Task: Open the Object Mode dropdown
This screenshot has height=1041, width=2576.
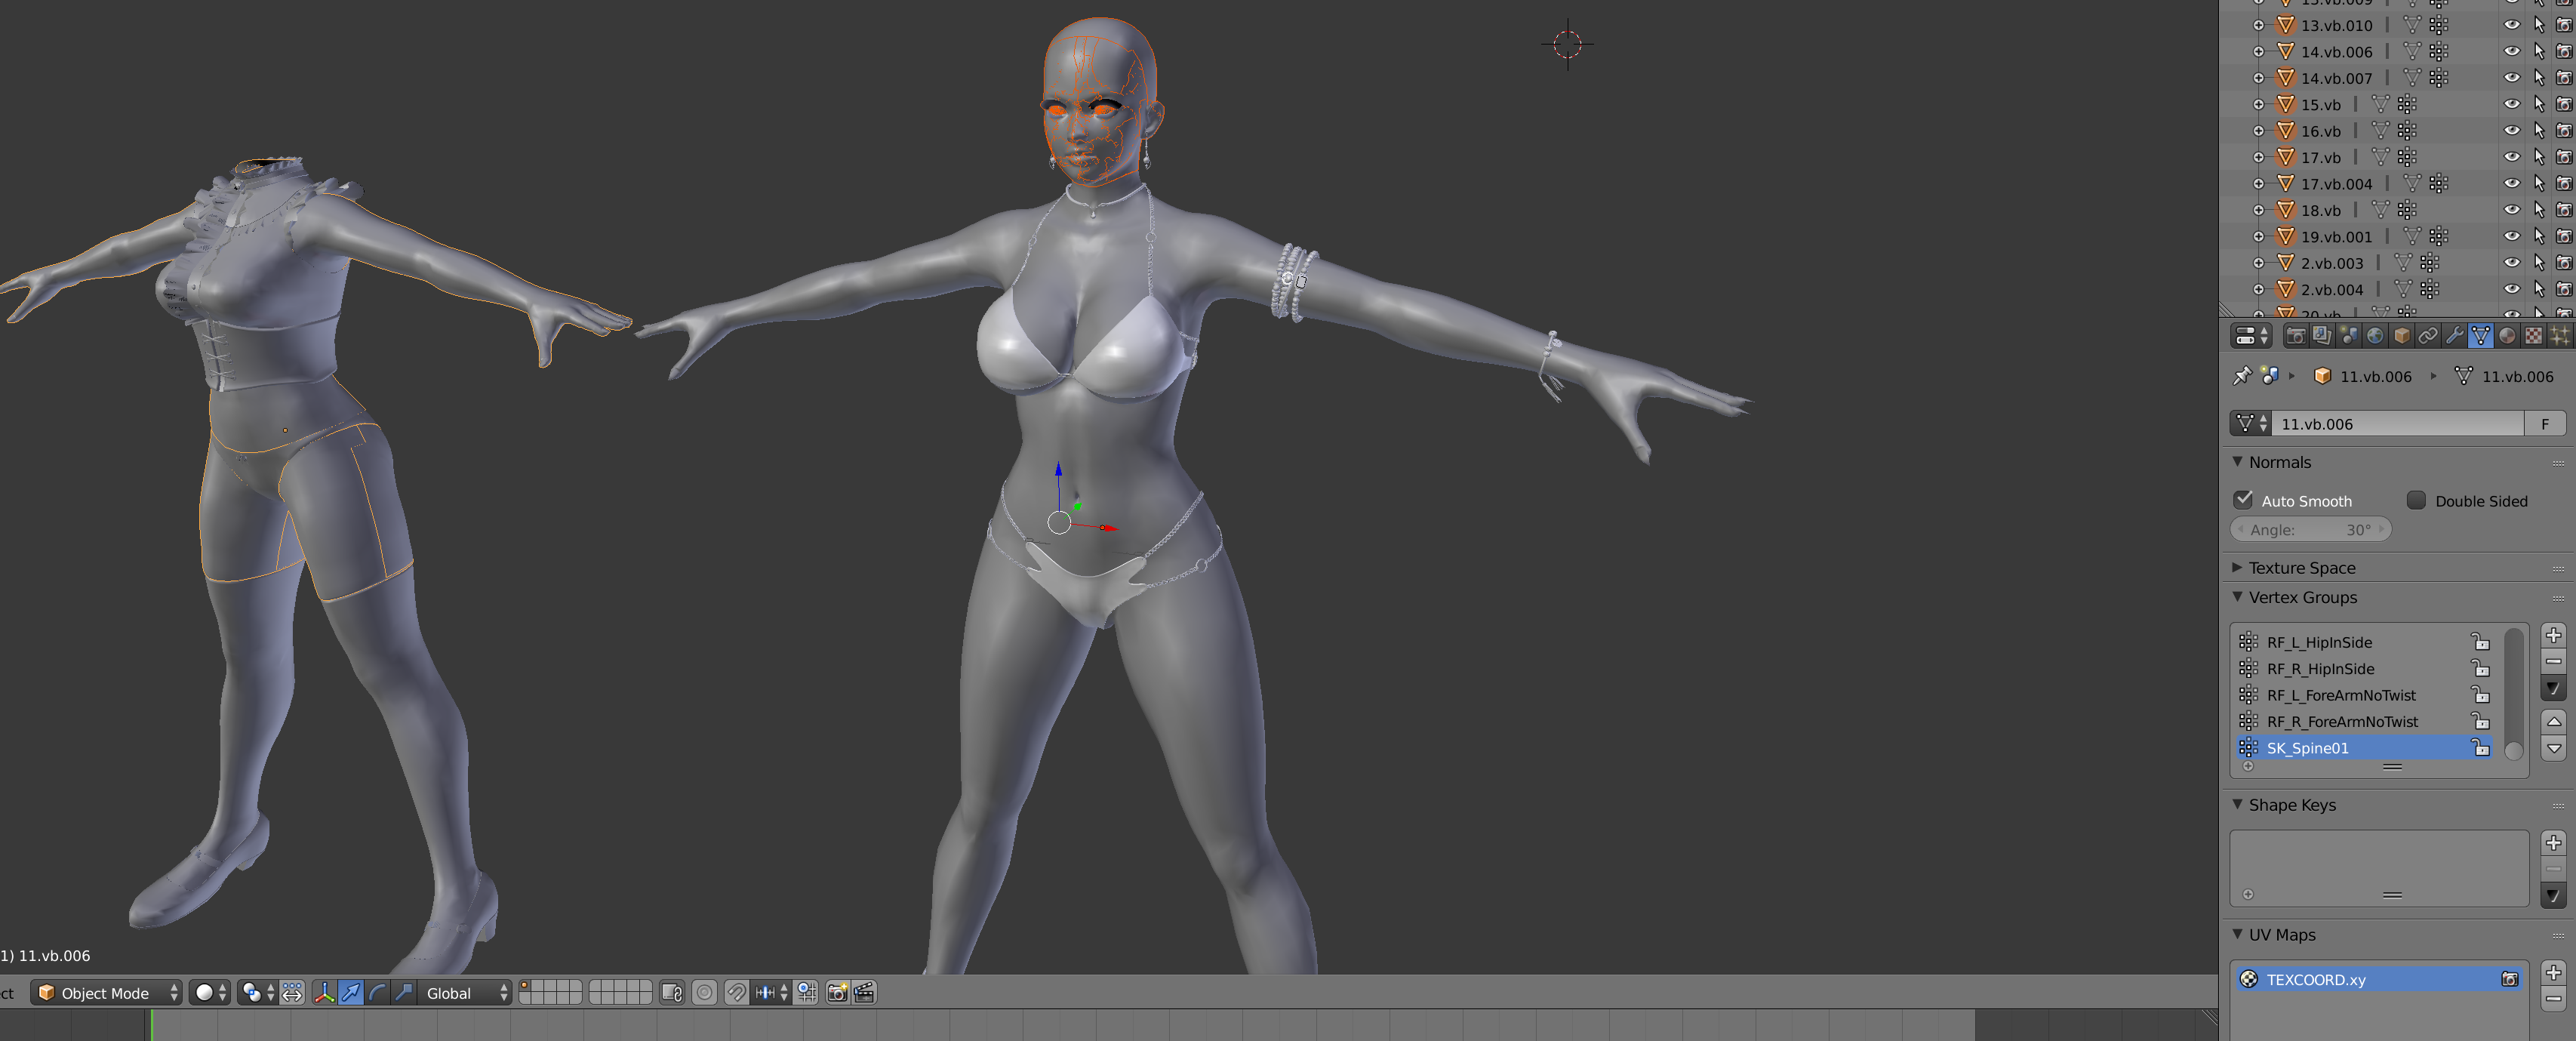Action: [x=106, y=993]
